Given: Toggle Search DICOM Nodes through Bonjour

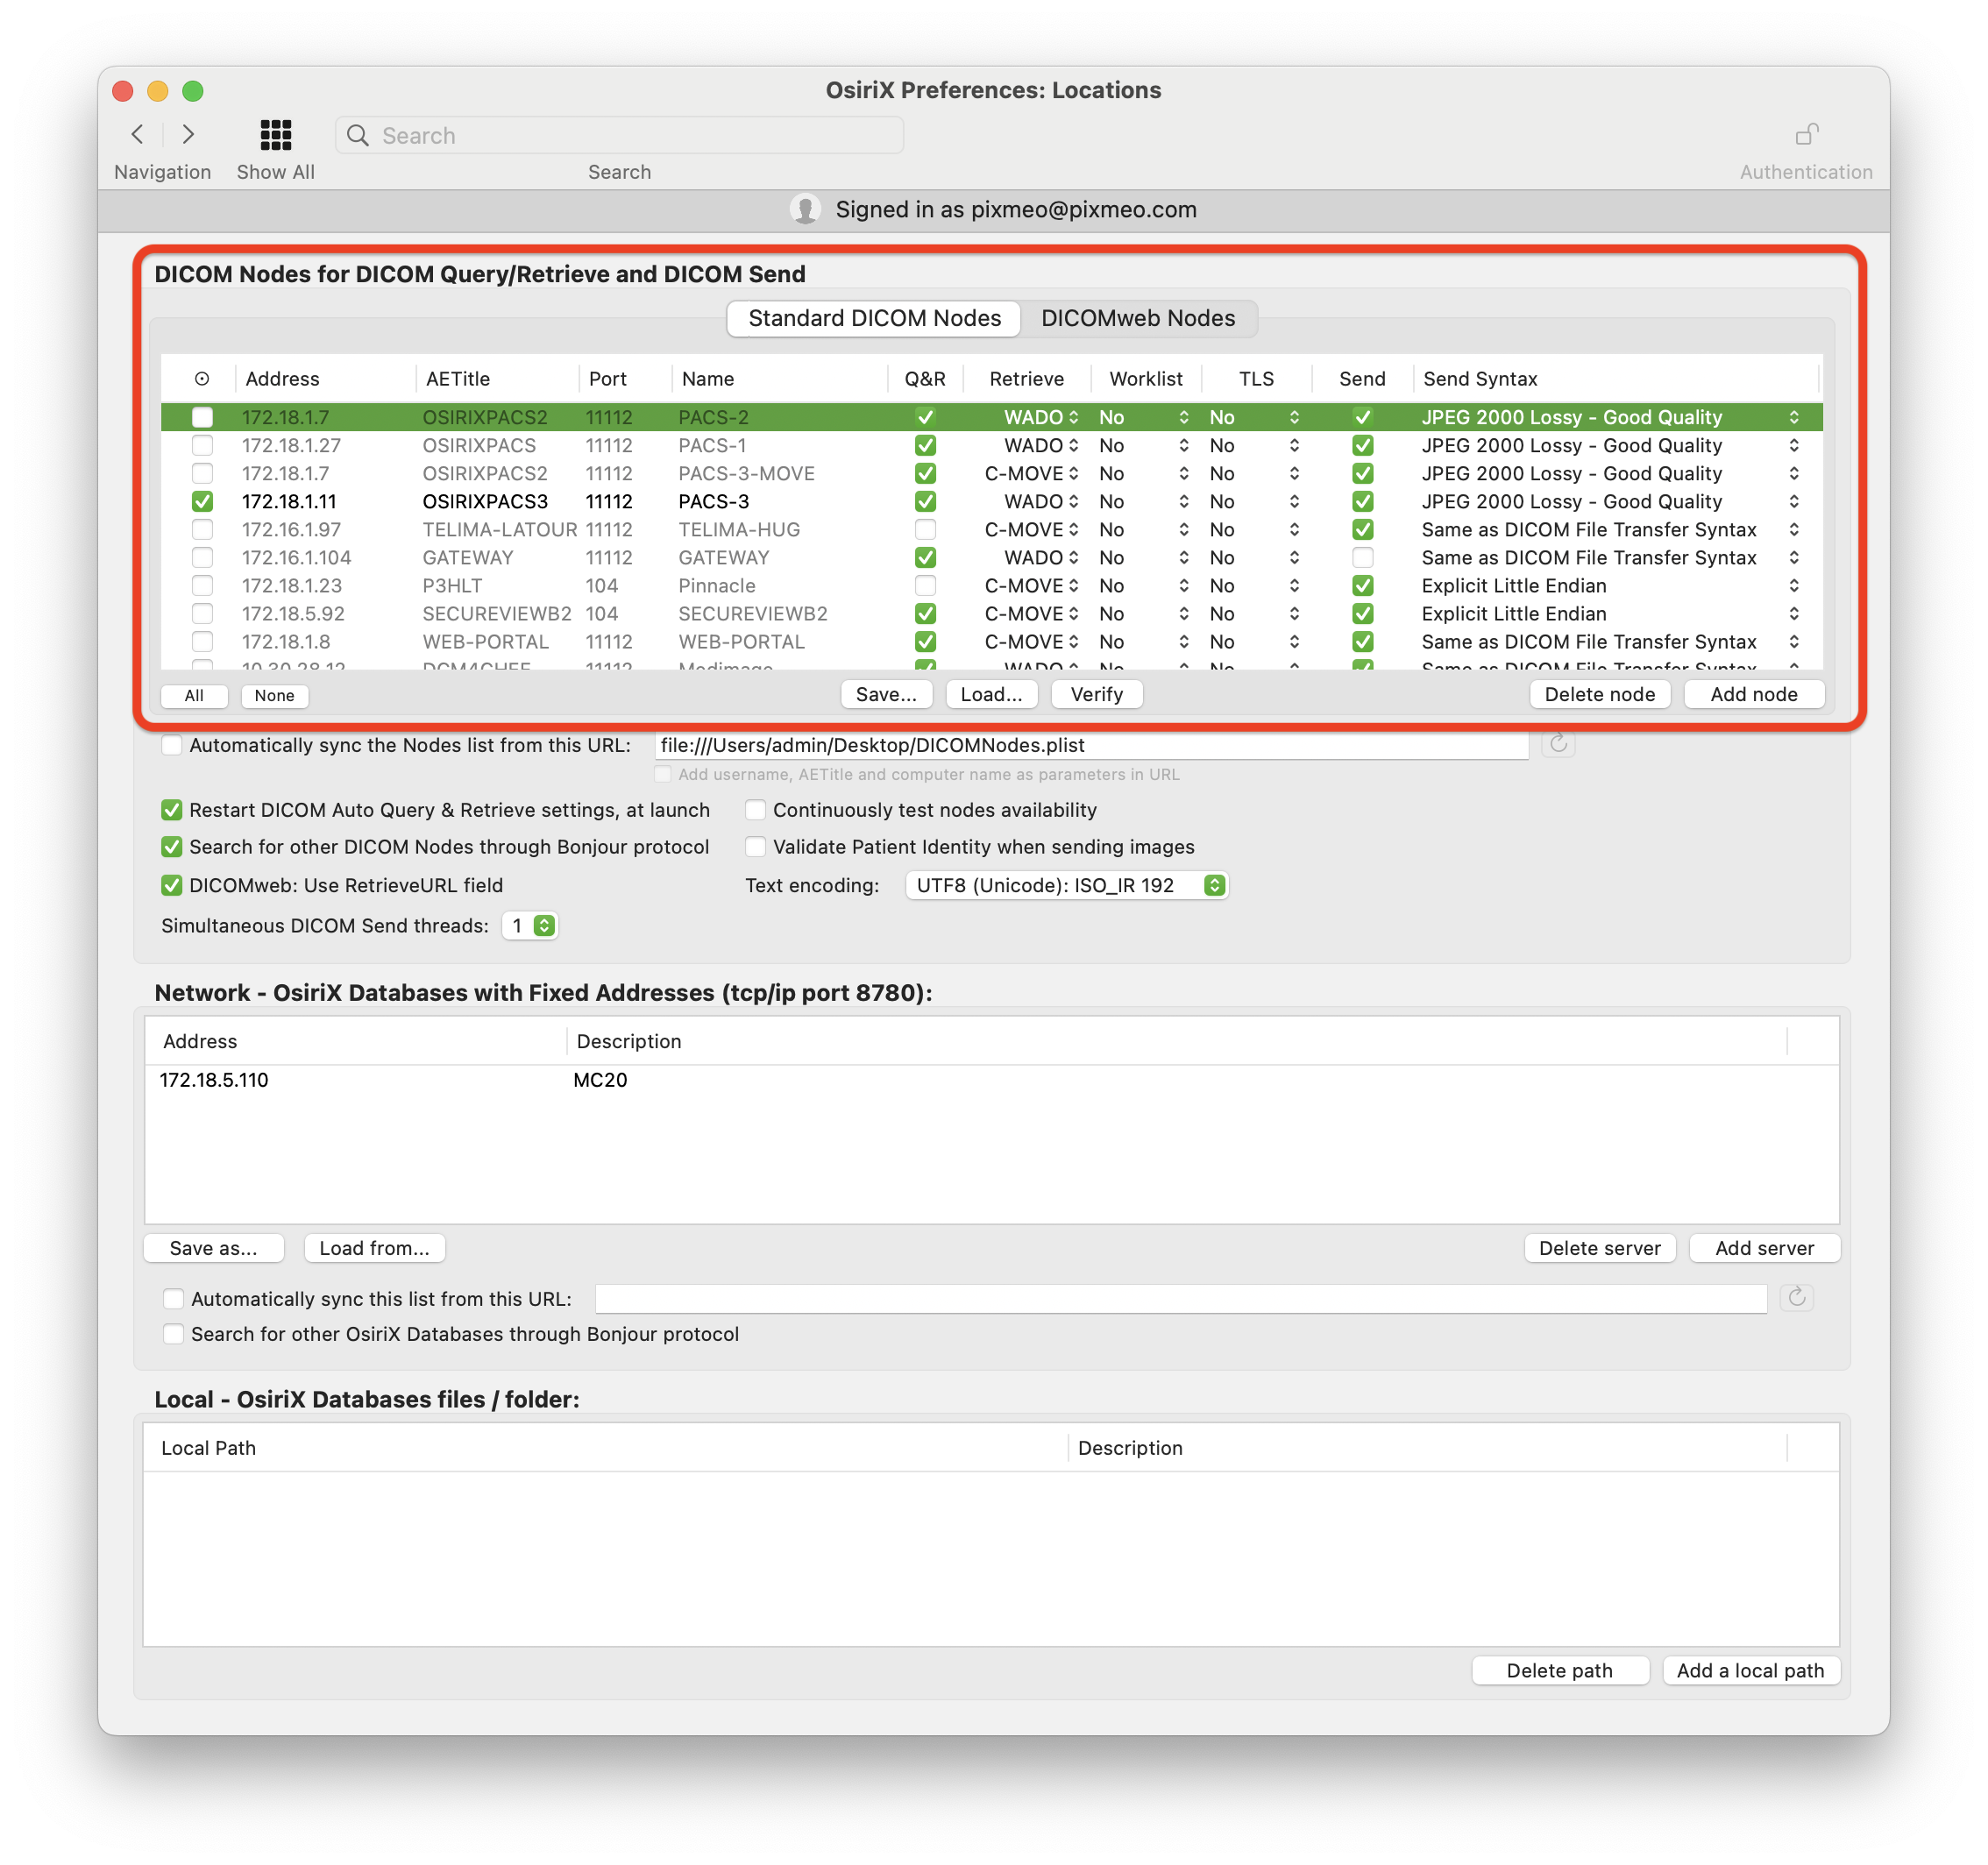Looking at the screenshot, I should 172,847.
